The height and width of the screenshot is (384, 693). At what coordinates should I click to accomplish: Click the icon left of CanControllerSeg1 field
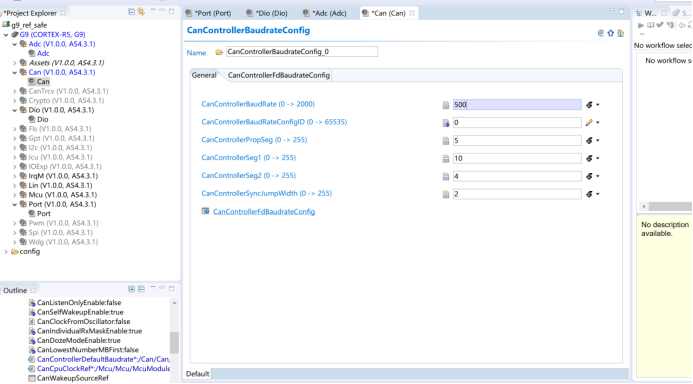click(x=446, y=159)
